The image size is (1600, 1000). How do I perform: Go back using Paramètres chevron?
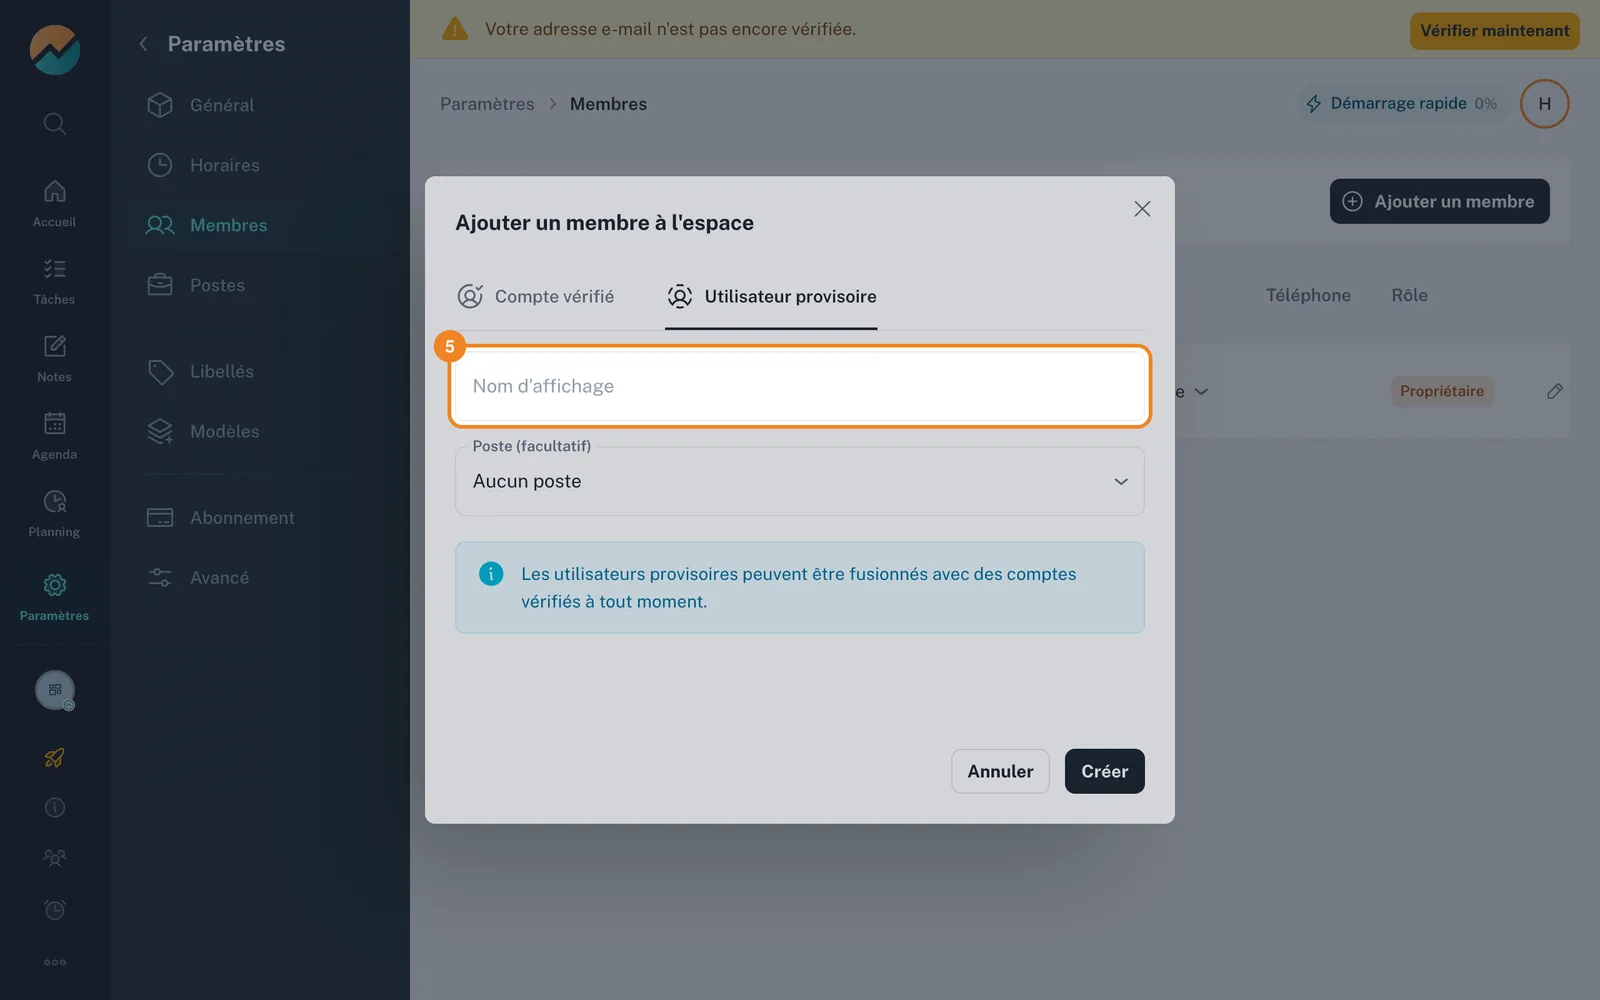[143, 44]
